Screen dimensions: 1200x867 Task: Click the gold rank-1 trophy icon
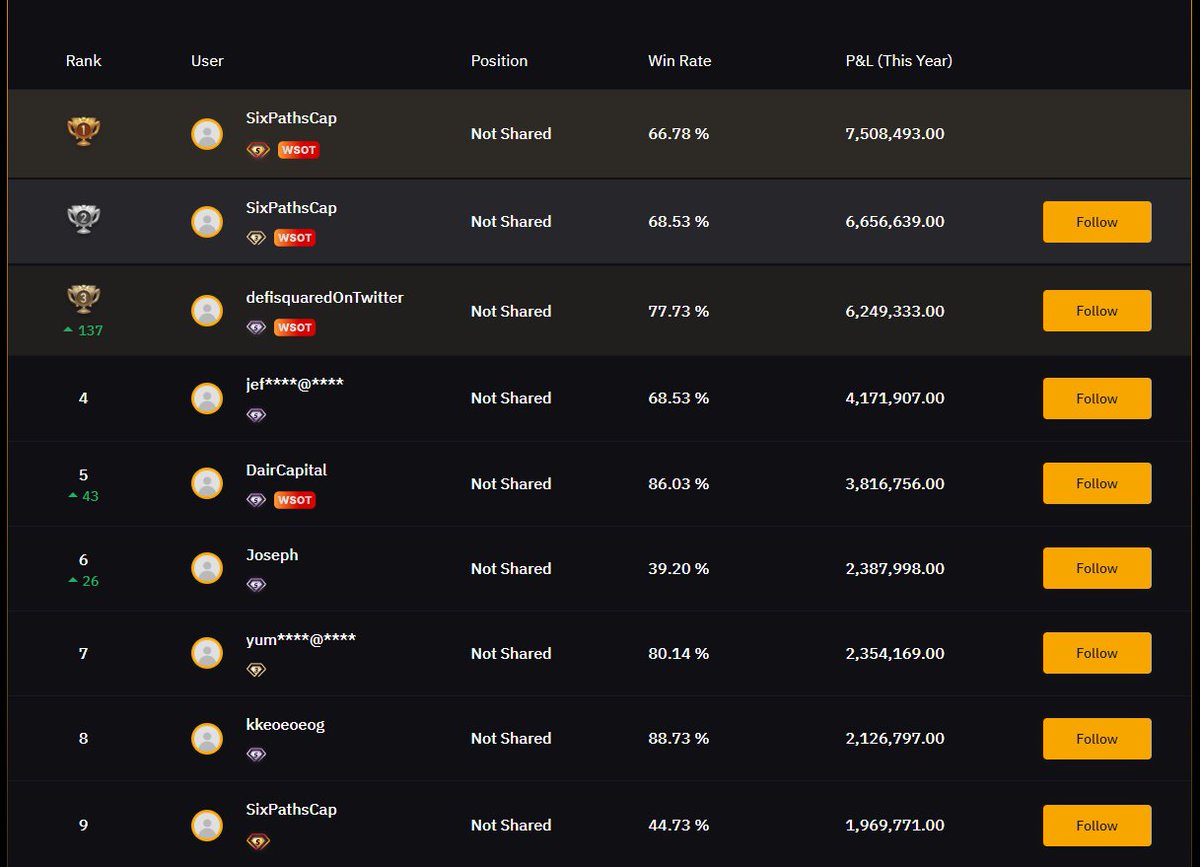pos(83,130)
